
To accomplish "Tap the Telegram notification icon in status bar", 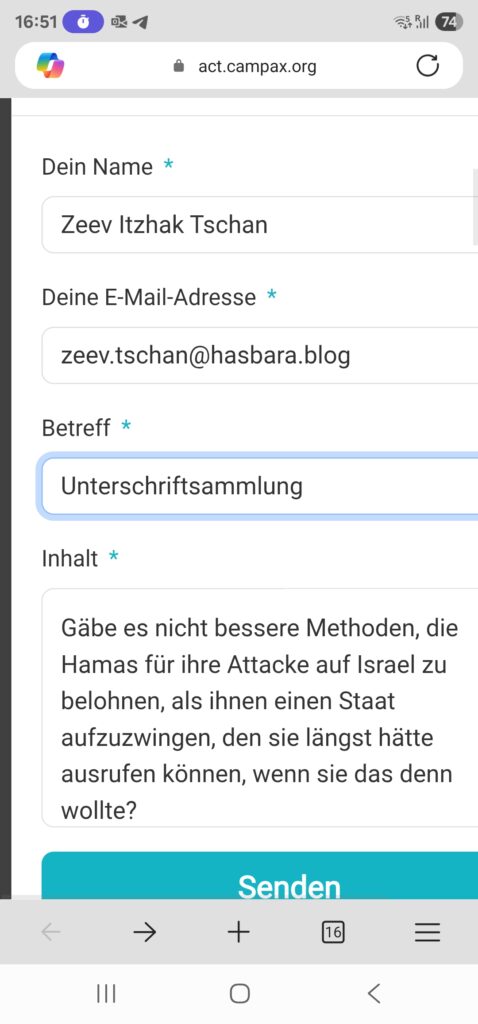I will click(x=139, y=22).
